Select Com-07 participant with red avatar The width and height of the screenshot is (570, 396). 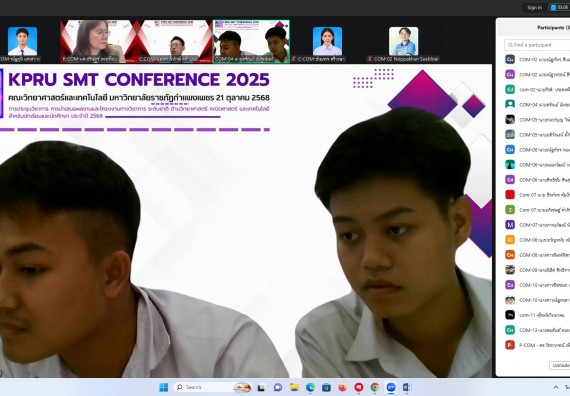(x=537, y=195)
